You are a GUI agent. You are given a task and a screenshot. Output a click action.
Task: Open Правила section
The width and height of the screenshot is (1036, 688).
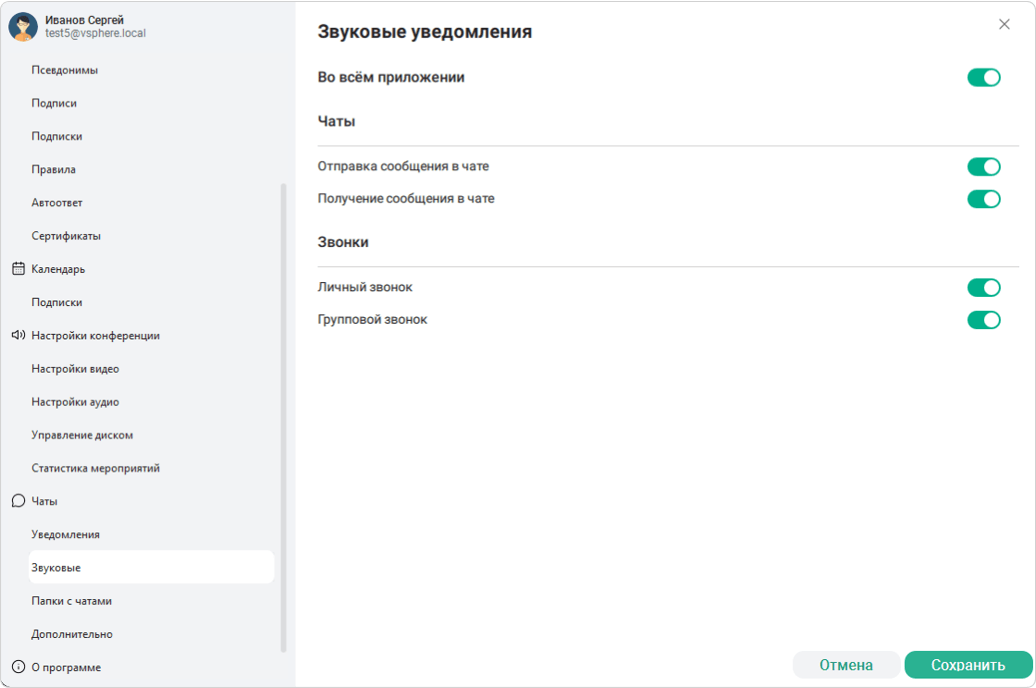tap(54, 169)
